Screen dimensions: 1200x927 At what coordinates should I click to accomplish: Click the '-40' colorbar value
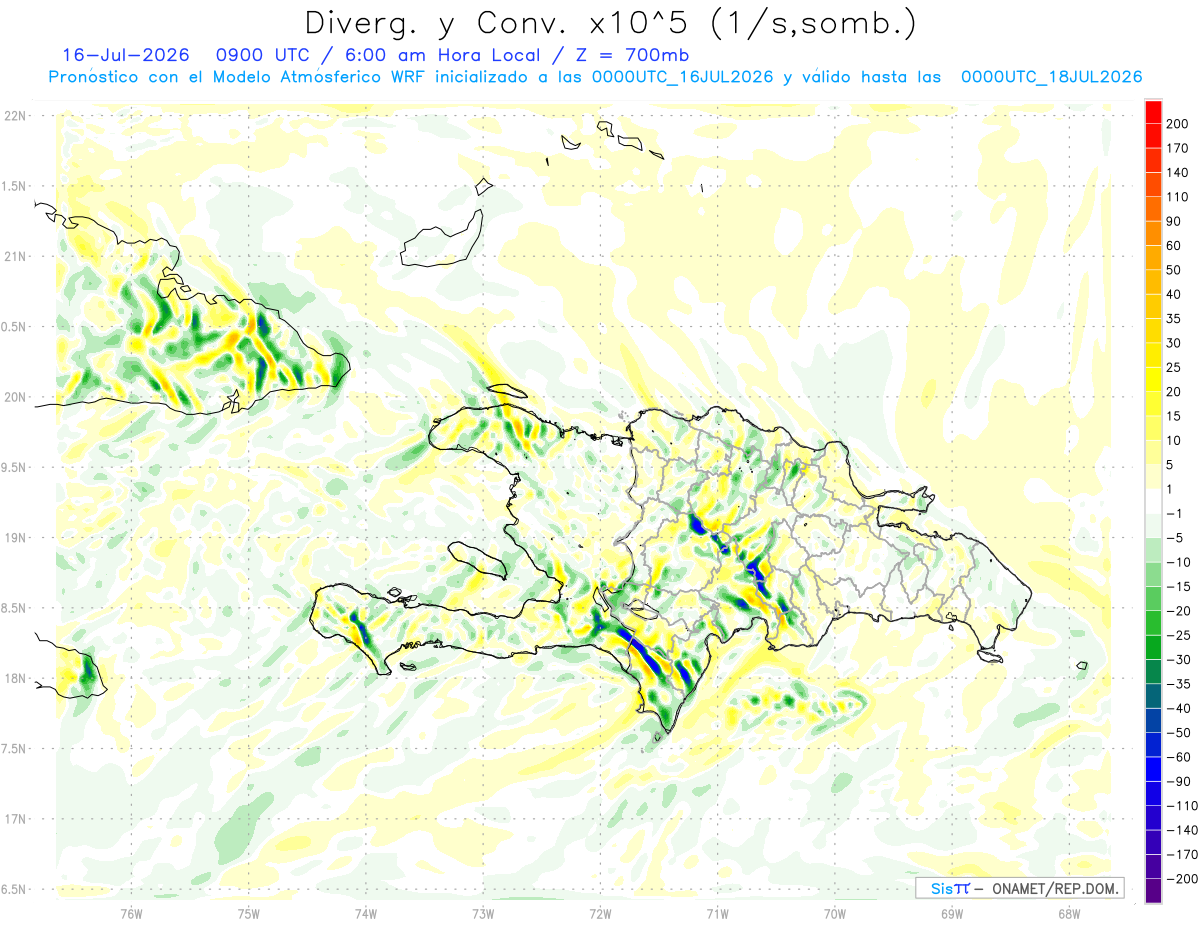click(x=1178, y=708)
